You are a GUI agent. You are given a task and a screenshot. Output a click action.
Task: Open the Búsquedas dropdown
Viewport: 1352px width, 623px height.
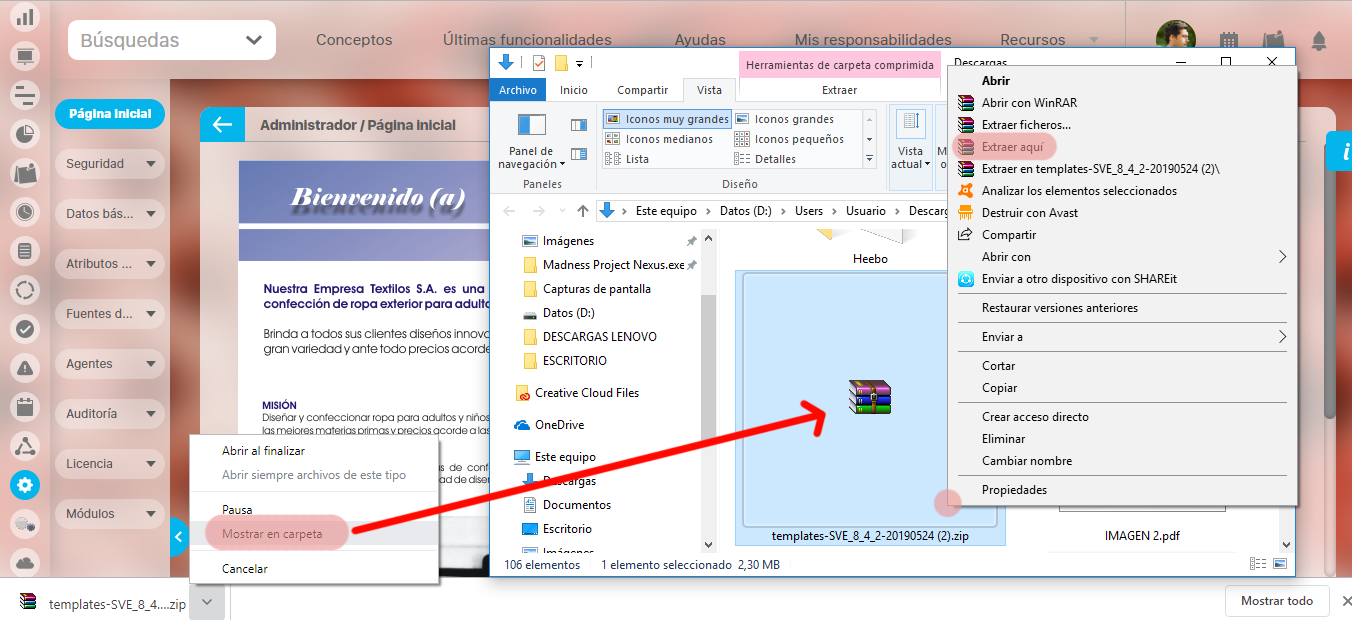tap(171, 41)
